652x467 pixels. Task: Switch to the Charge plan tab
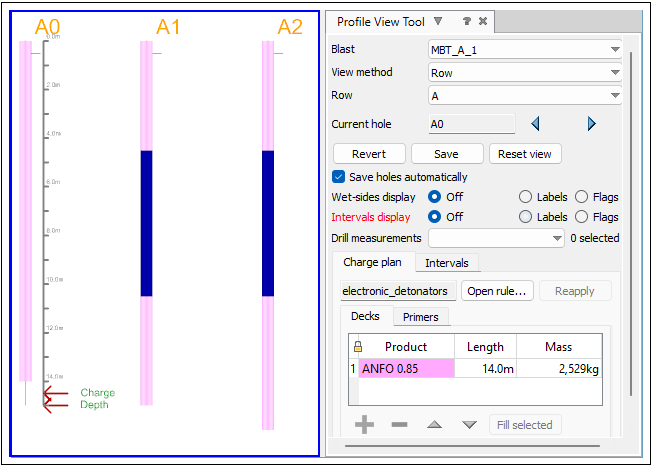pos(373,262)
